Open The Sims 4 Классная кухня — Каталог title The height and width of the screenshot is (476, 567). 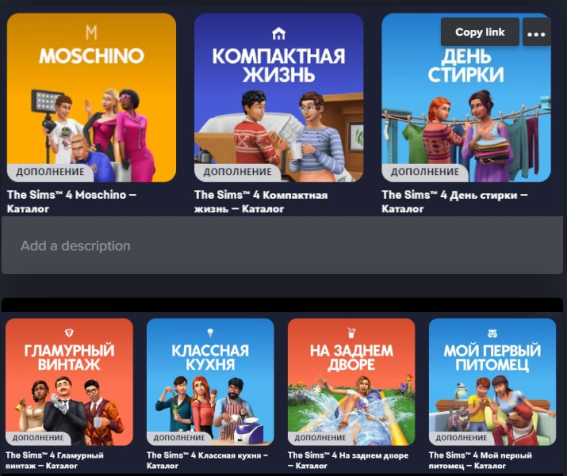point(207,460)
